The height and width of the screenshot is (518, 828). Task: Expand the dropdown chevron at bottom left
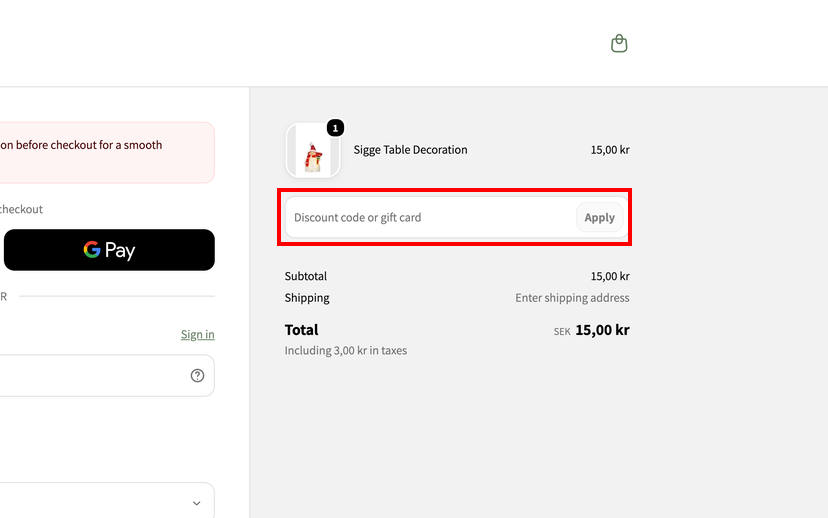tap(196, 503)
